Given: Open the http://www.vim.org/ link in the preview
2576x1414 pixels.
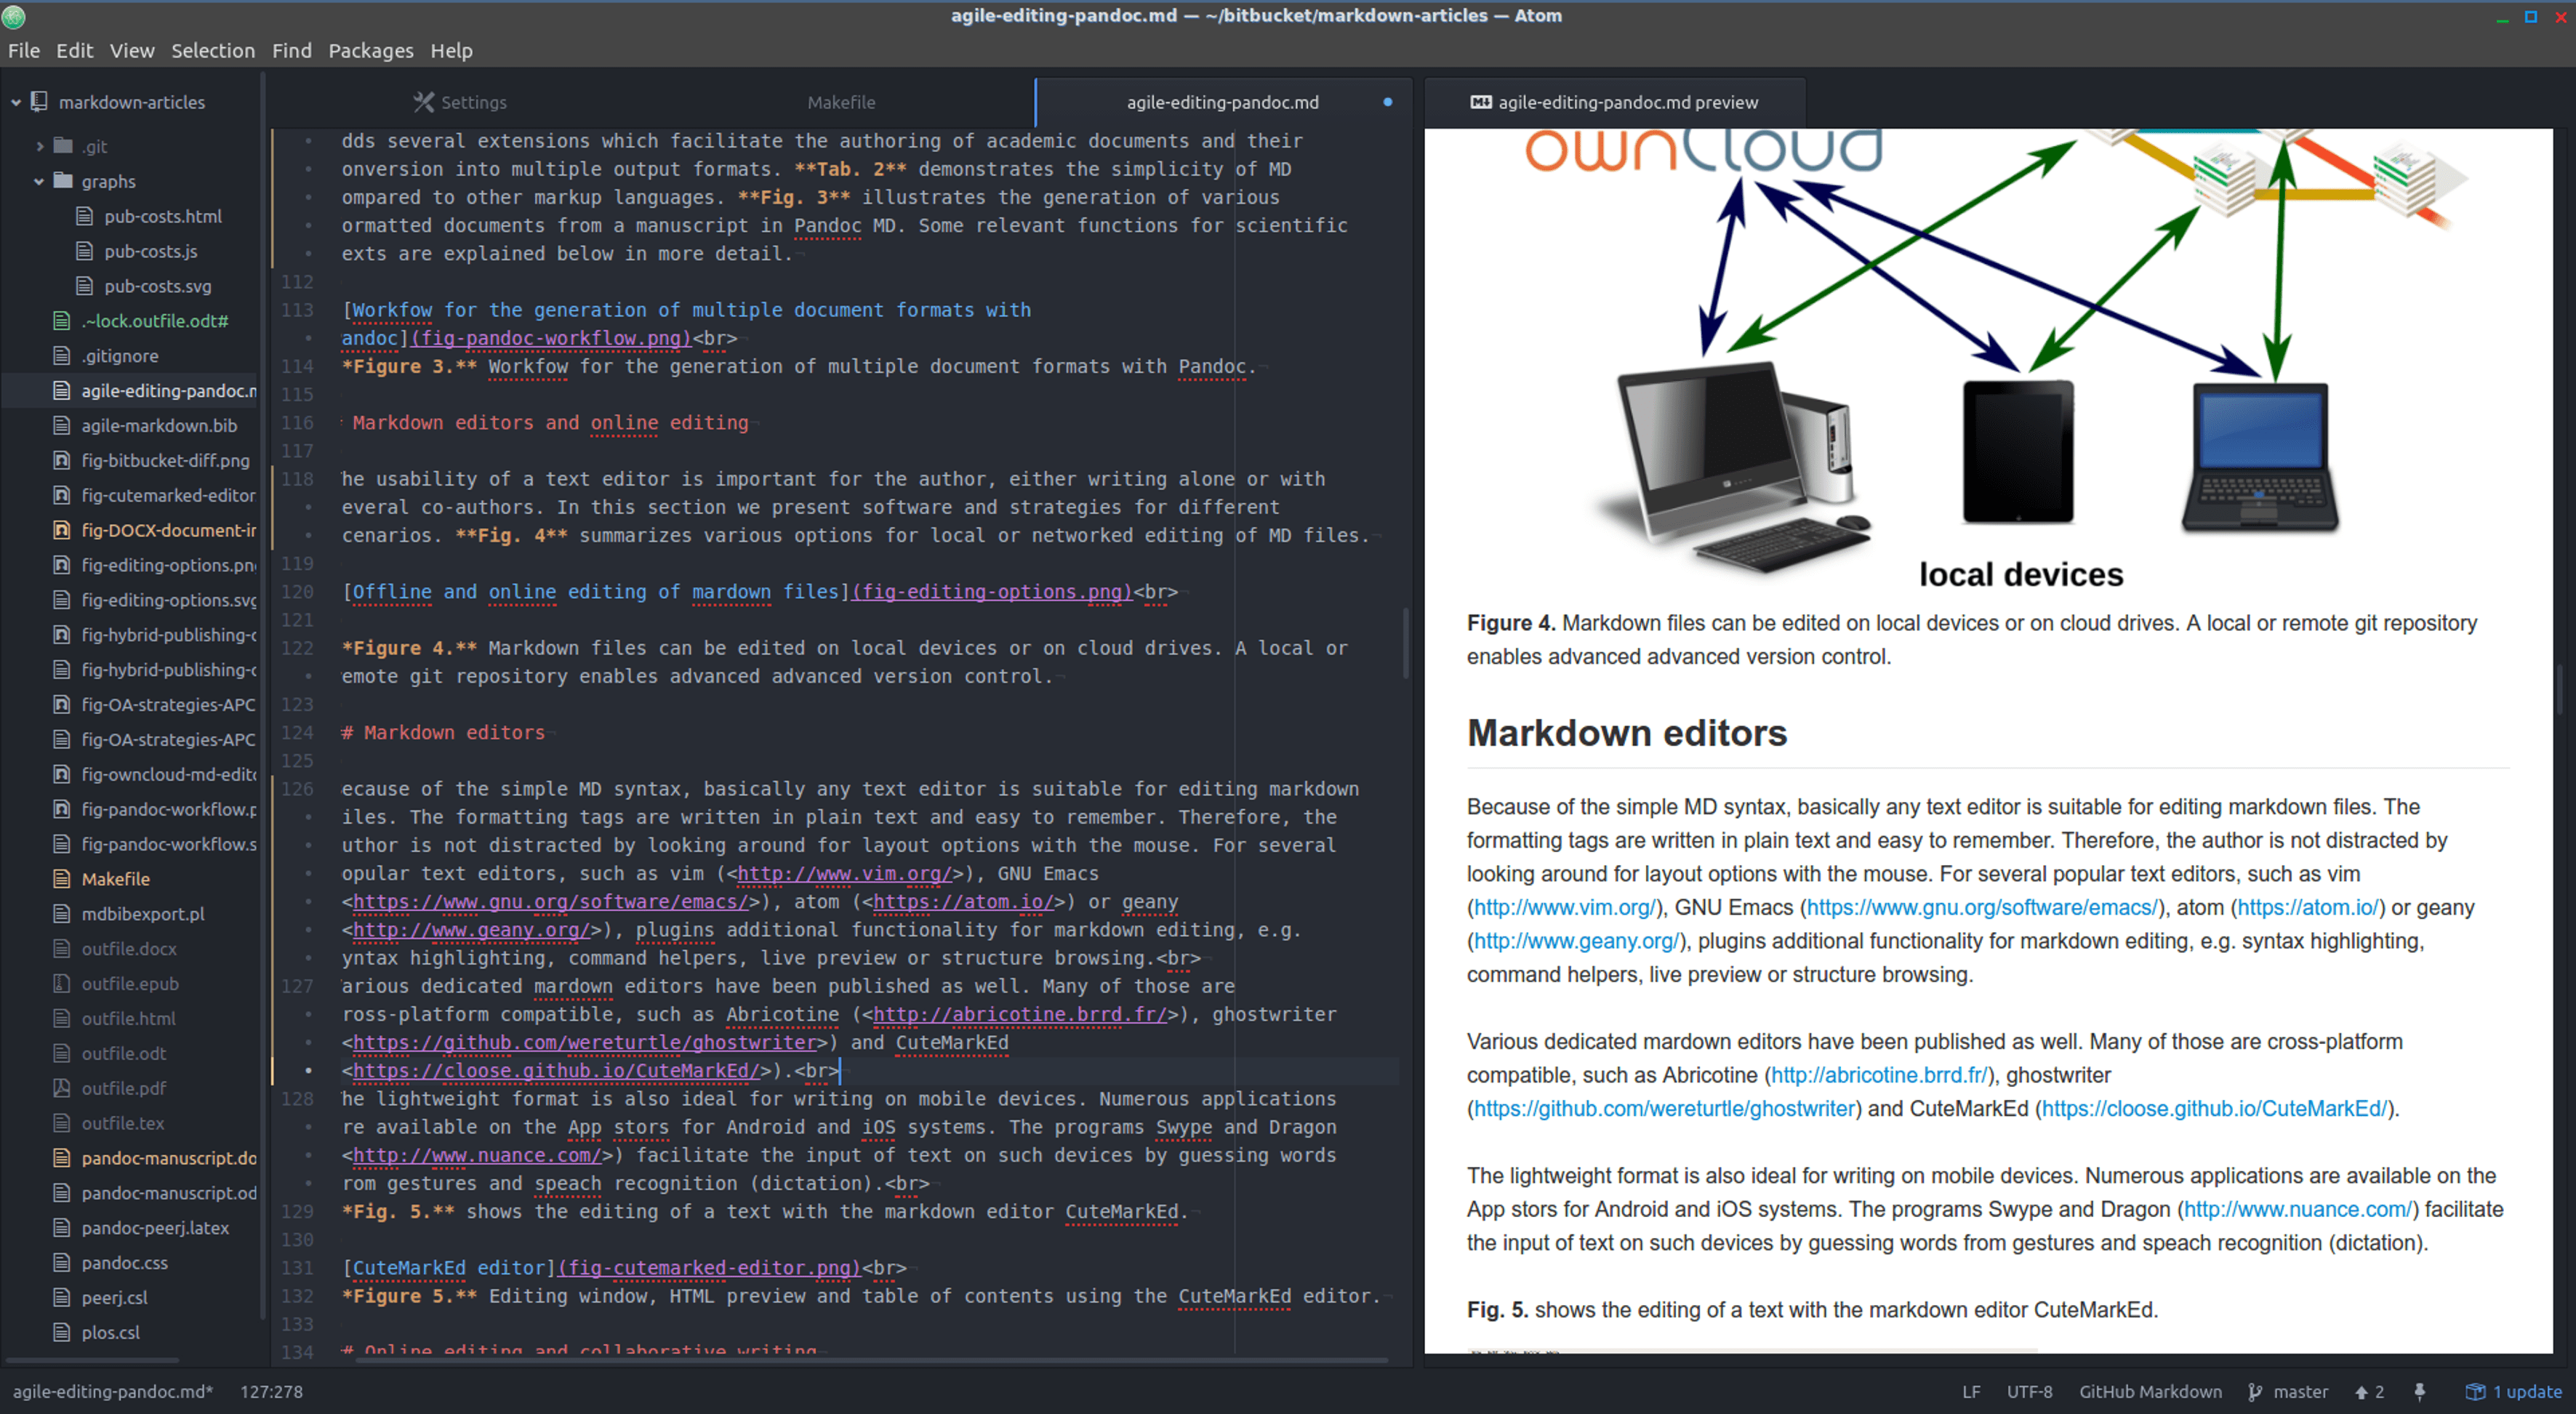Looking at the screenshot, I should [1563, 907].
